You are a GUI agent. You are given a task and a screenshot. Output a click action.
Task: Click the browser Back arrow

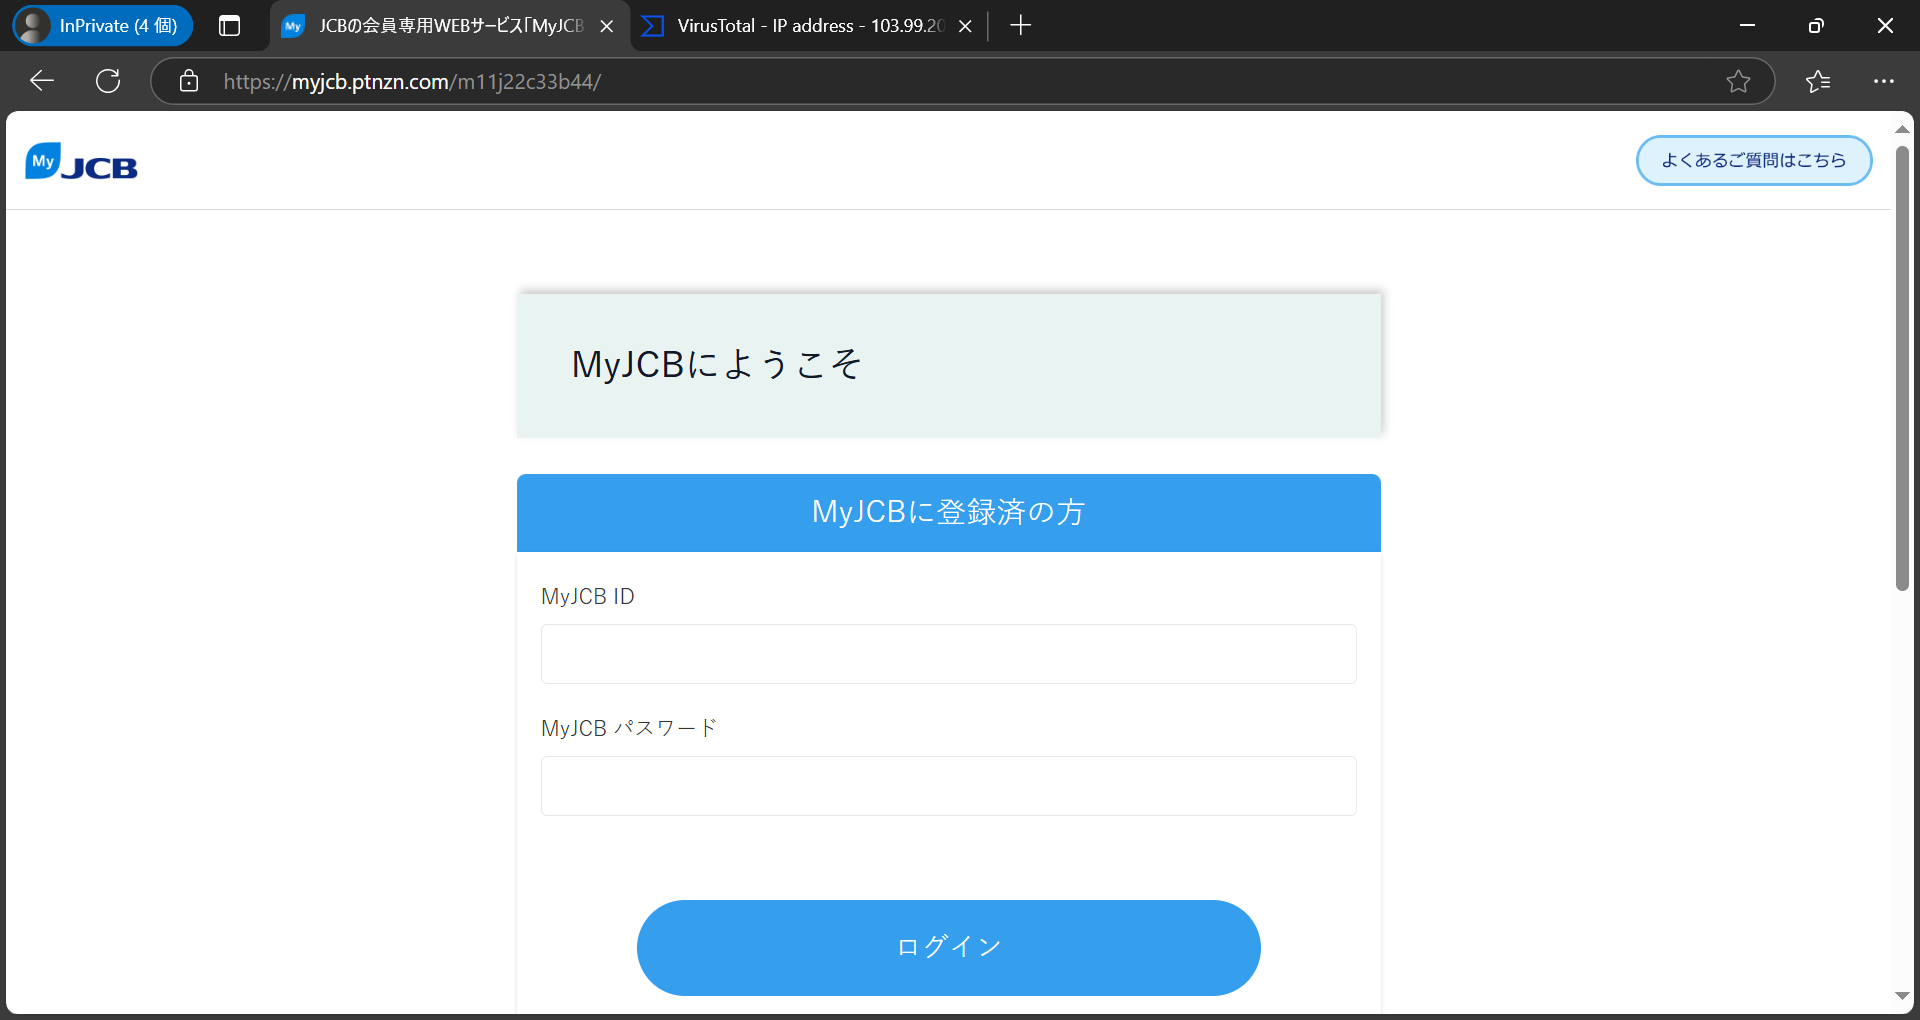click(42, 81)
